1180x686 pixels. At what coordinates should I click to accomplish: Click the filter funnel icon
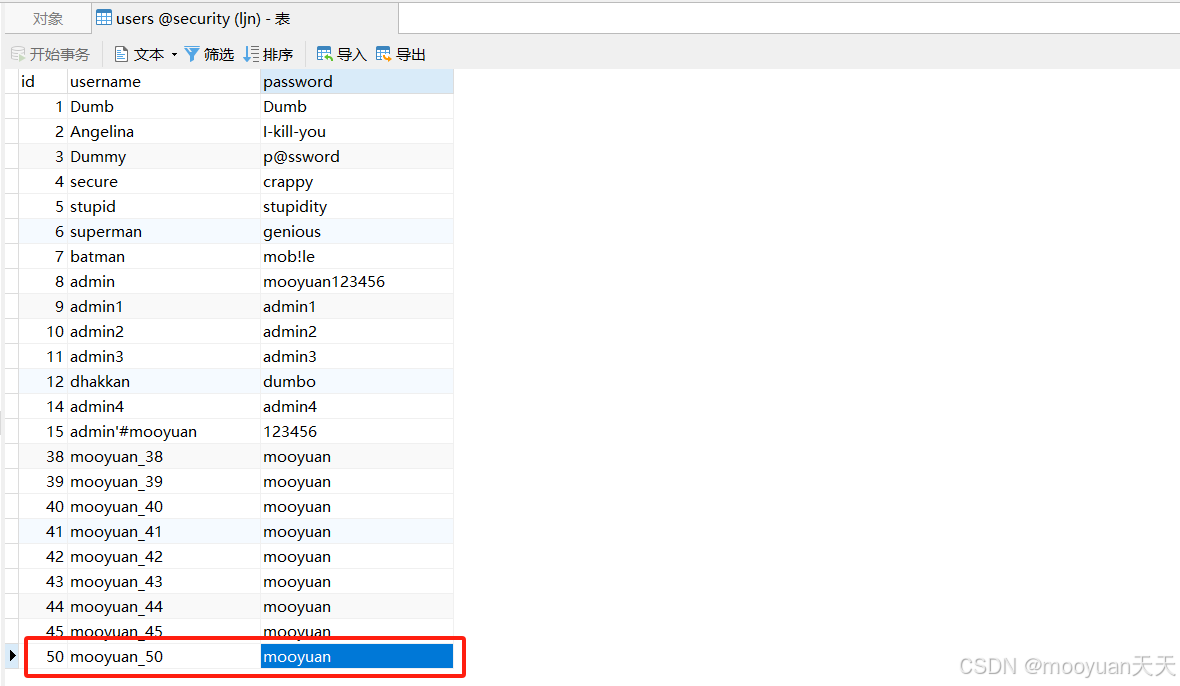click(192, 54)
